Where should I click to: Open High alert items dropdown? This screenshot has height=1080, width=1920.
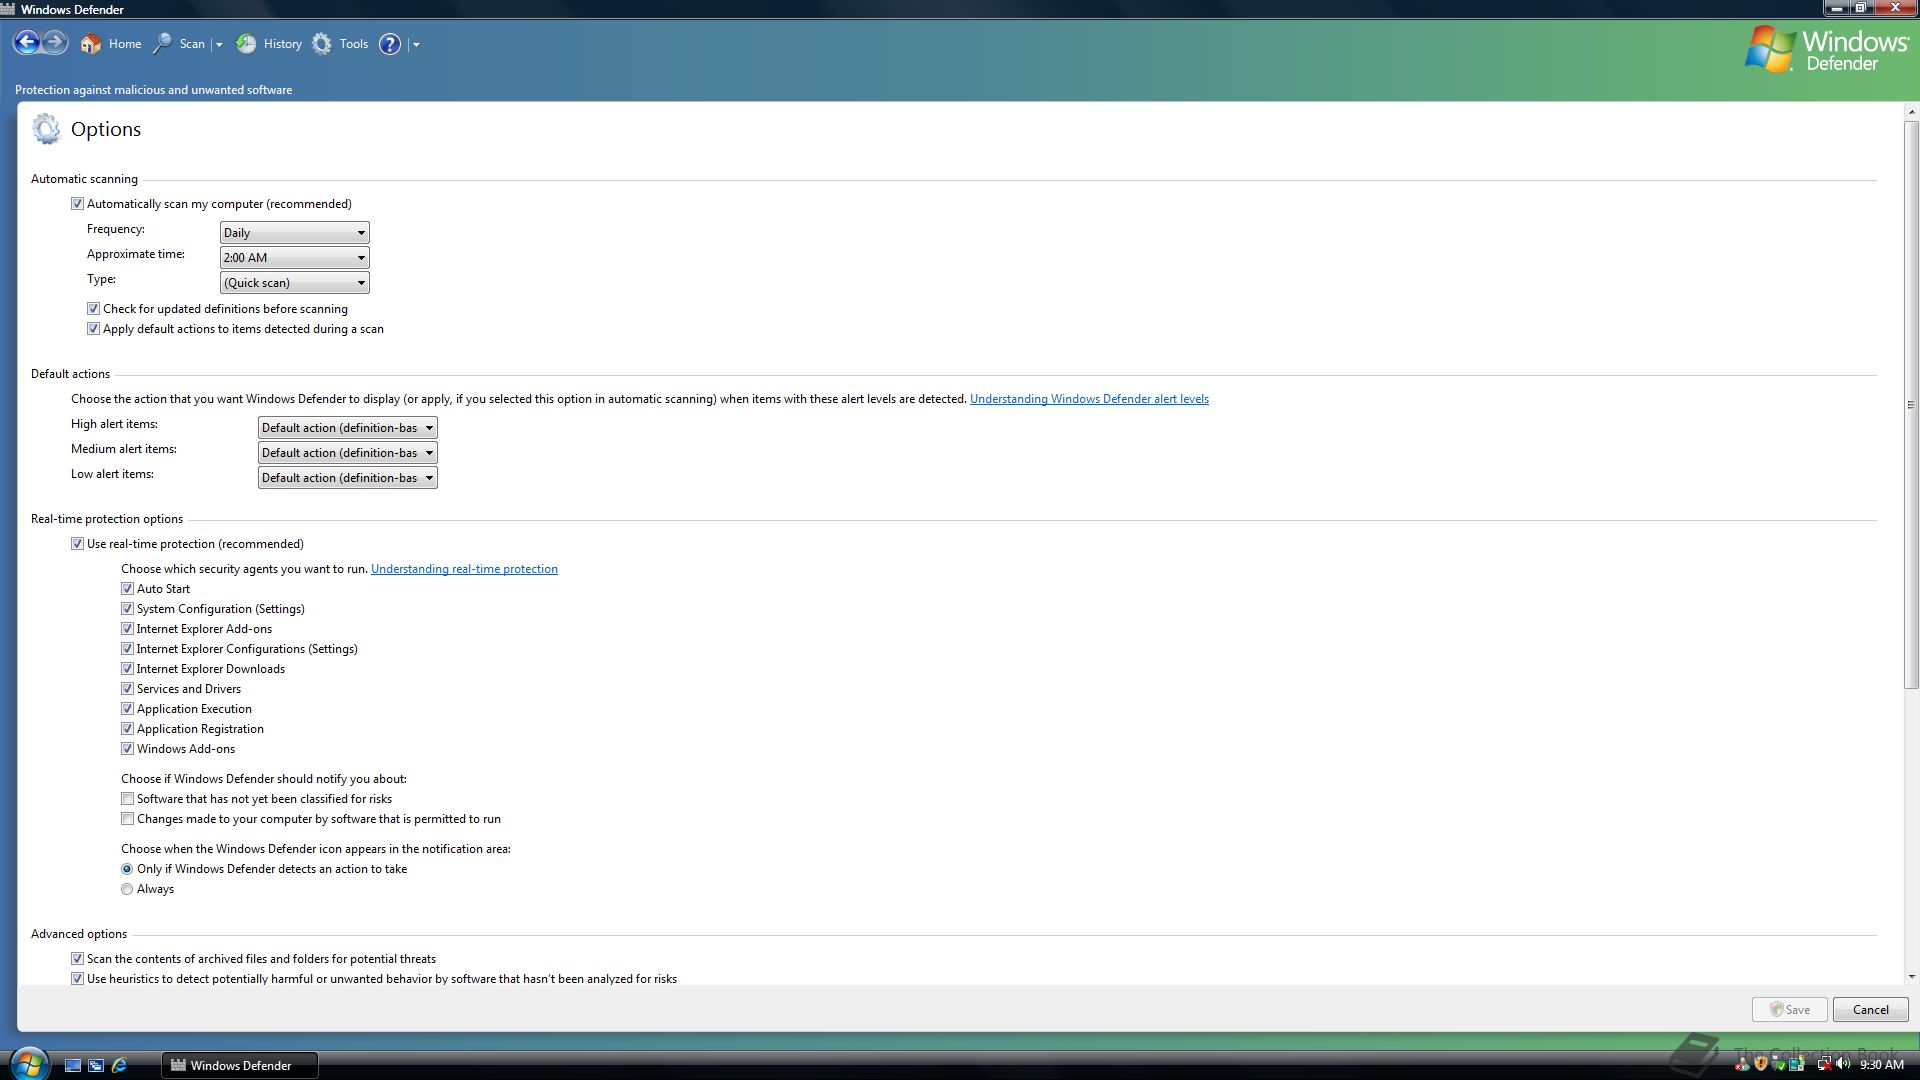347,428
